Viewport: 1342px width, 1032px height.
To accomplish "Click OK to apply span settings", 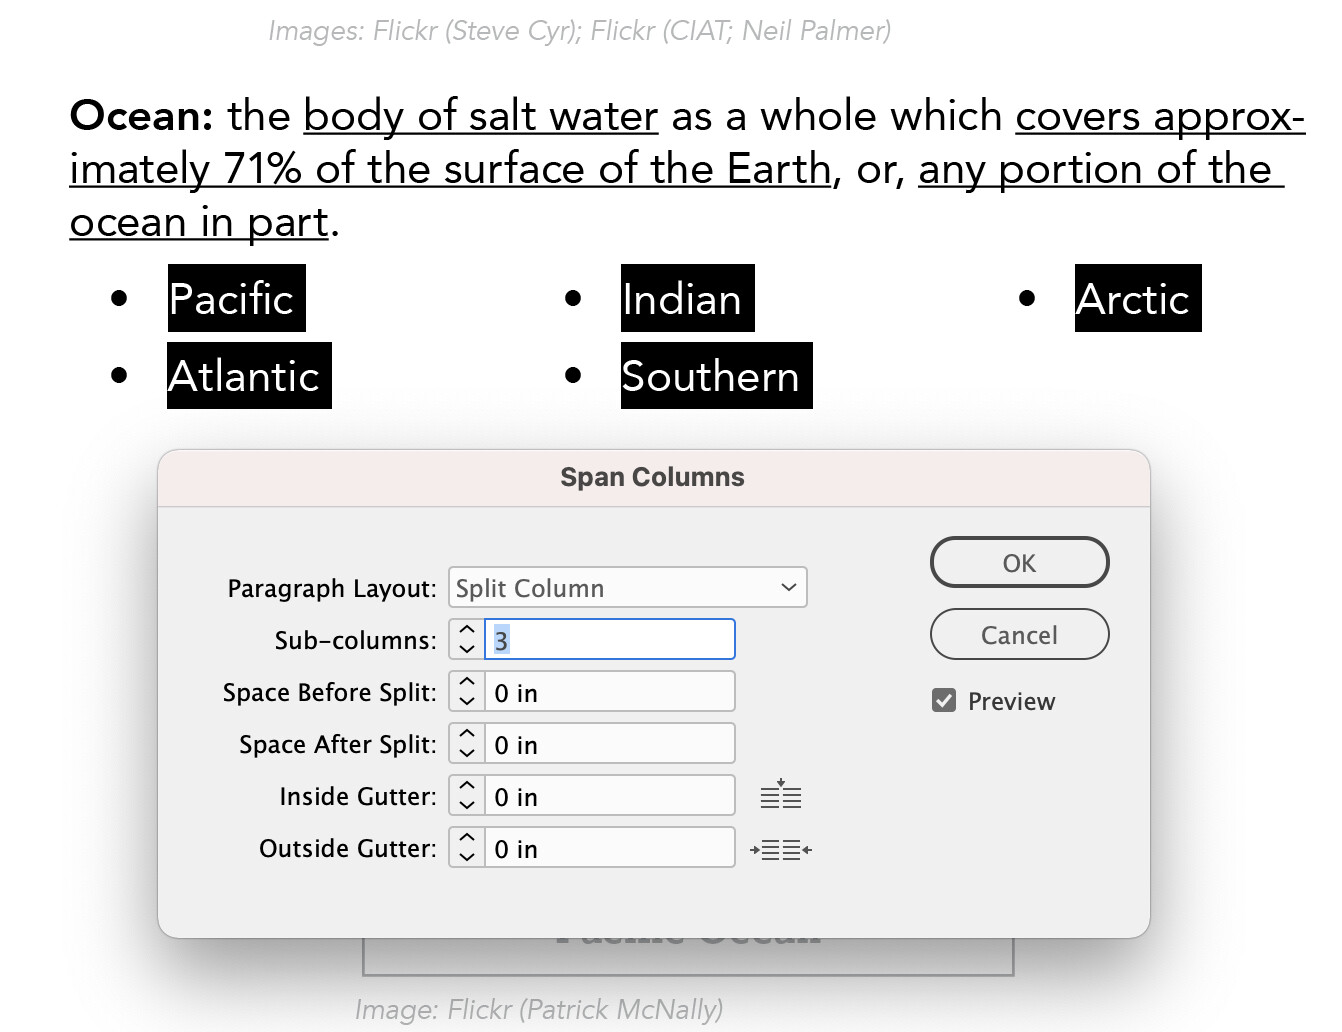I will (1019, 562).
